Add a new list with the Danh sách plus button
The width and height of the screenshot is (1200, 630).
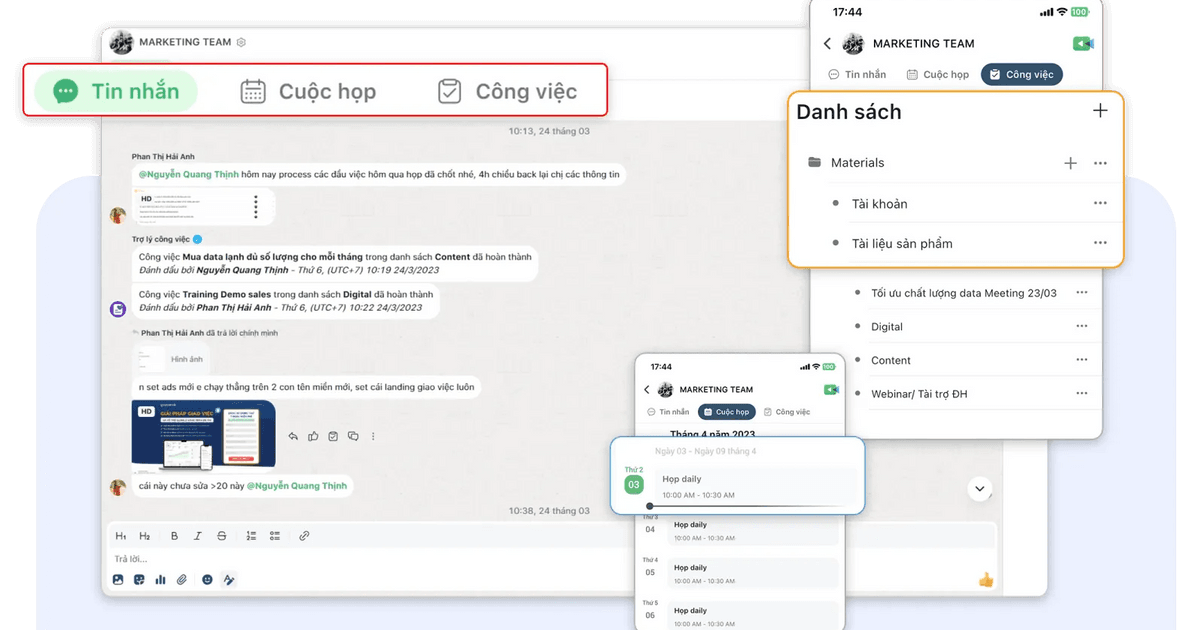1100,111
